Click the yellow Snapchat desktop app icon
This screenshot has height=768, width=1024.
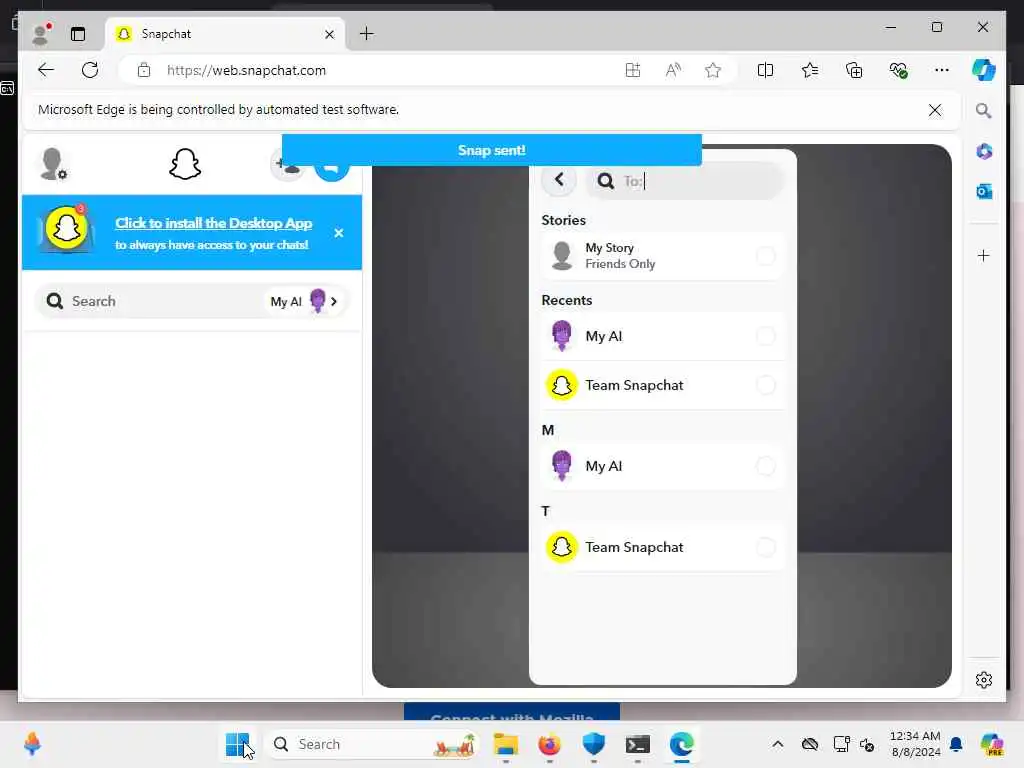(66, 229)
